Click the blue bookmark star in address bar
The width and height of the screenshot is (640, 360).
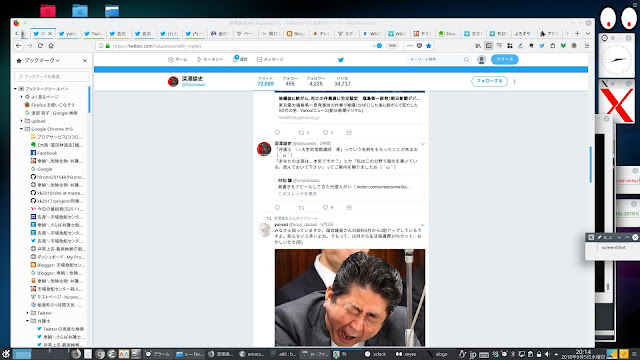[x=429, y=46]
